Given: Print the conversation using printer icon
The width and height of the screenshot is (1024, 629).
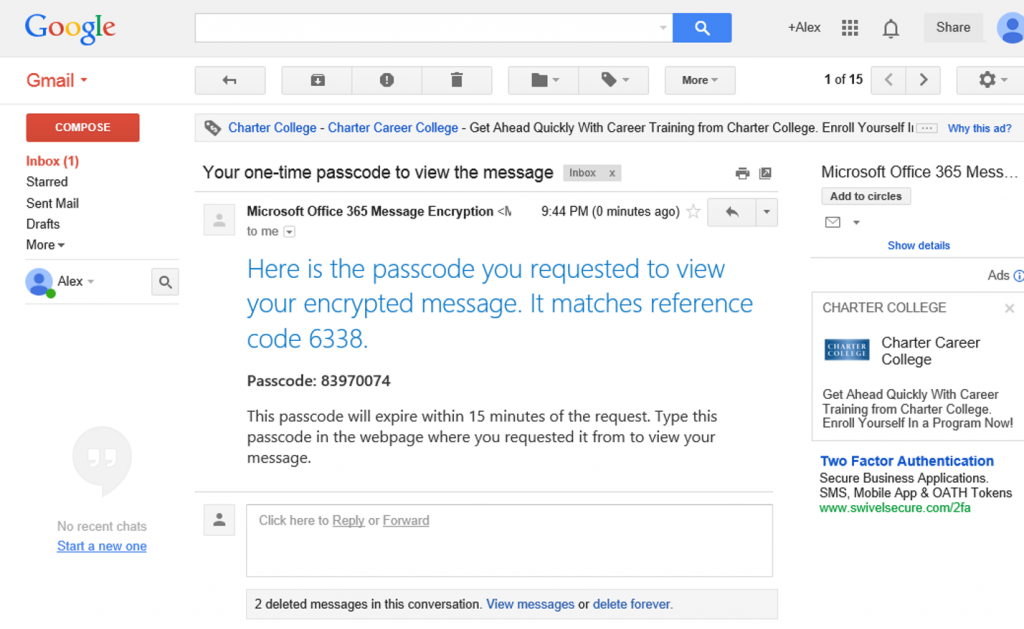Looking at the screenshot, I should (742, 173).
